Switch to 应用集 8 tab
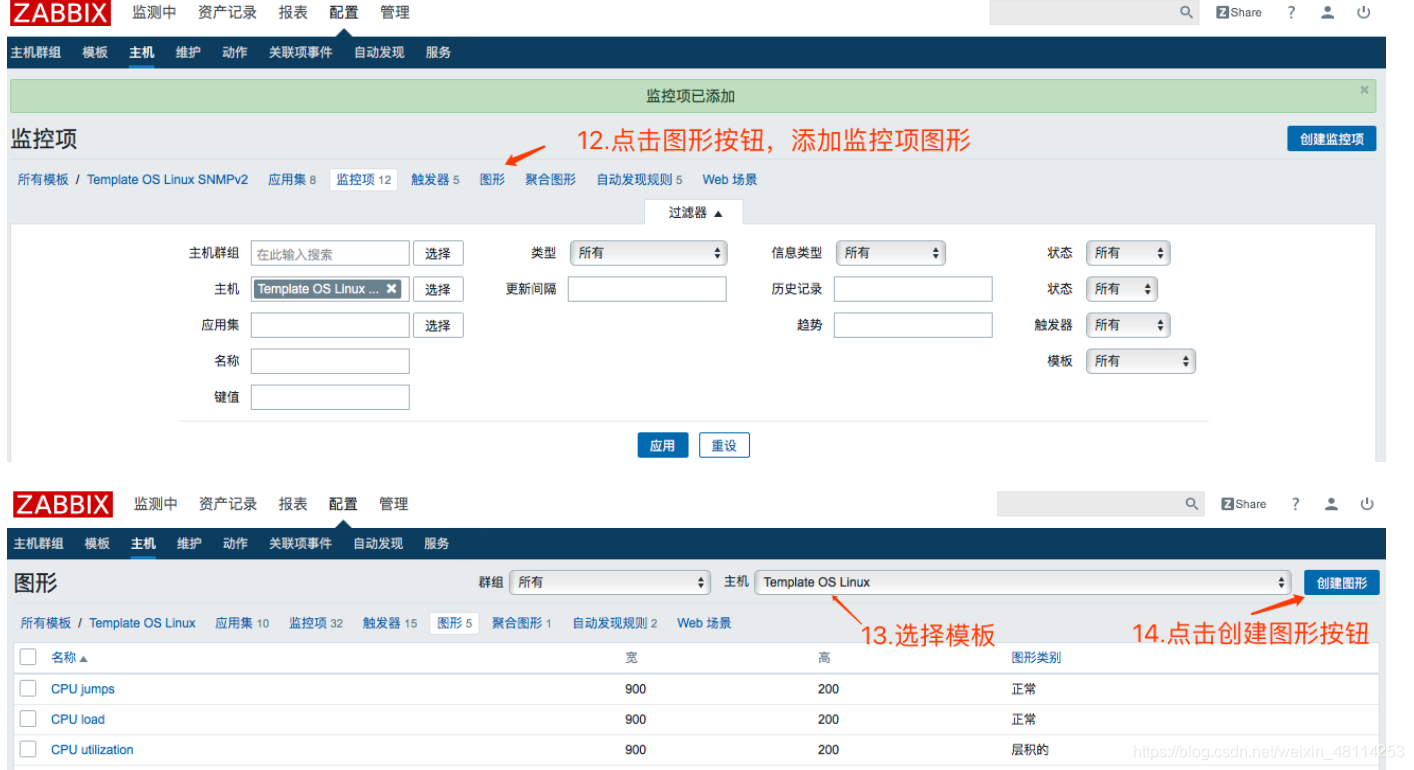This screenshot has height=770, width=1414. pos(292,180)
